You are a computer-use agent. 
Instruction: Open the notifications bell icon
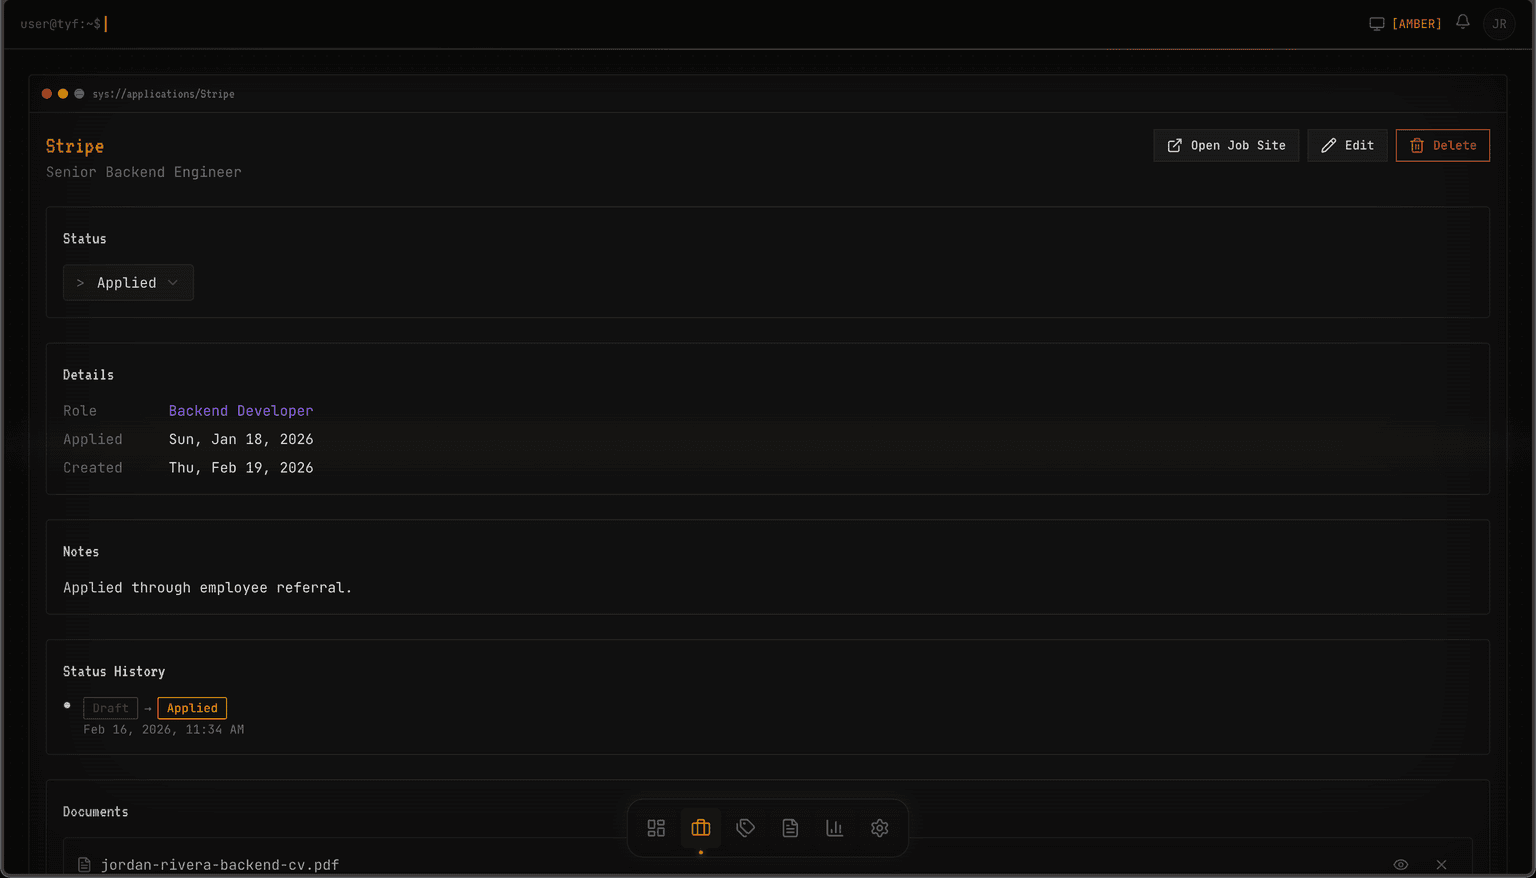(1463, 22)
